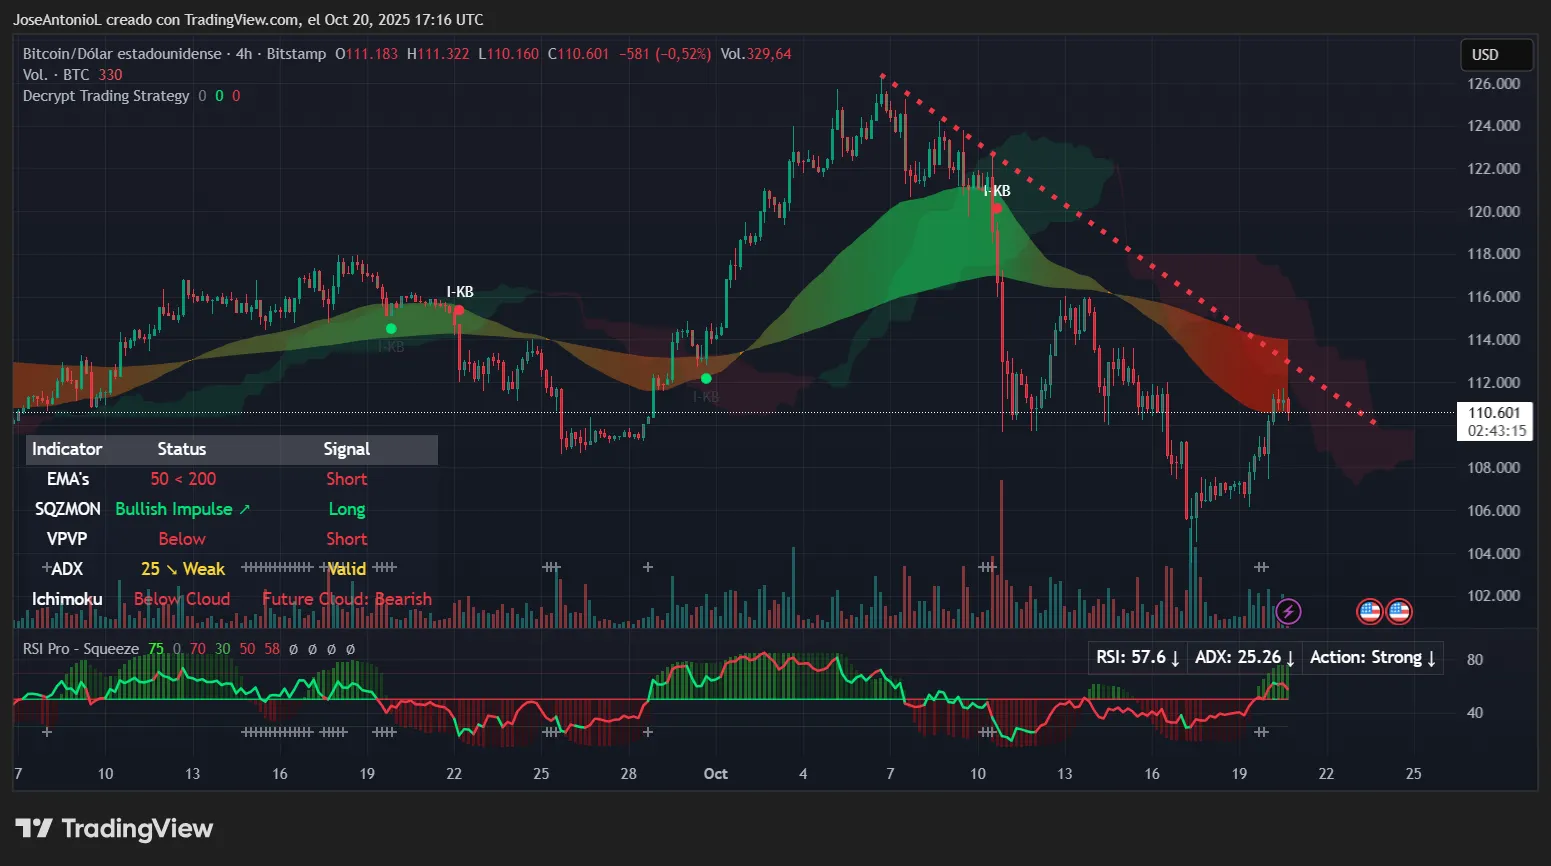Screen dimensions: 1551x866
Task: Open the first US flag economic event icon
Action: (1369, 611)
